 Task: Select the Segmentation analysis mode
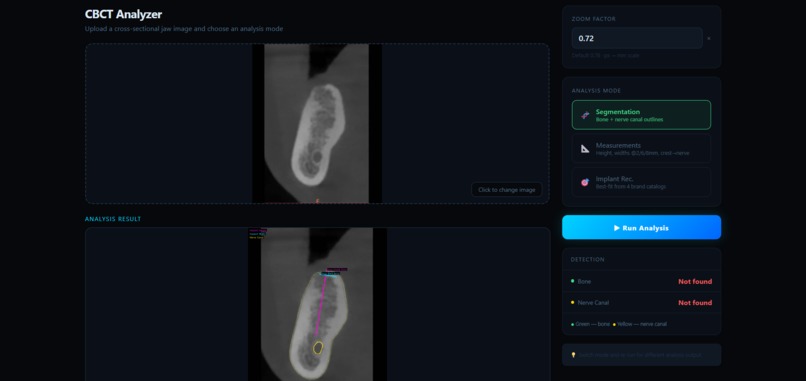(642, 115)
